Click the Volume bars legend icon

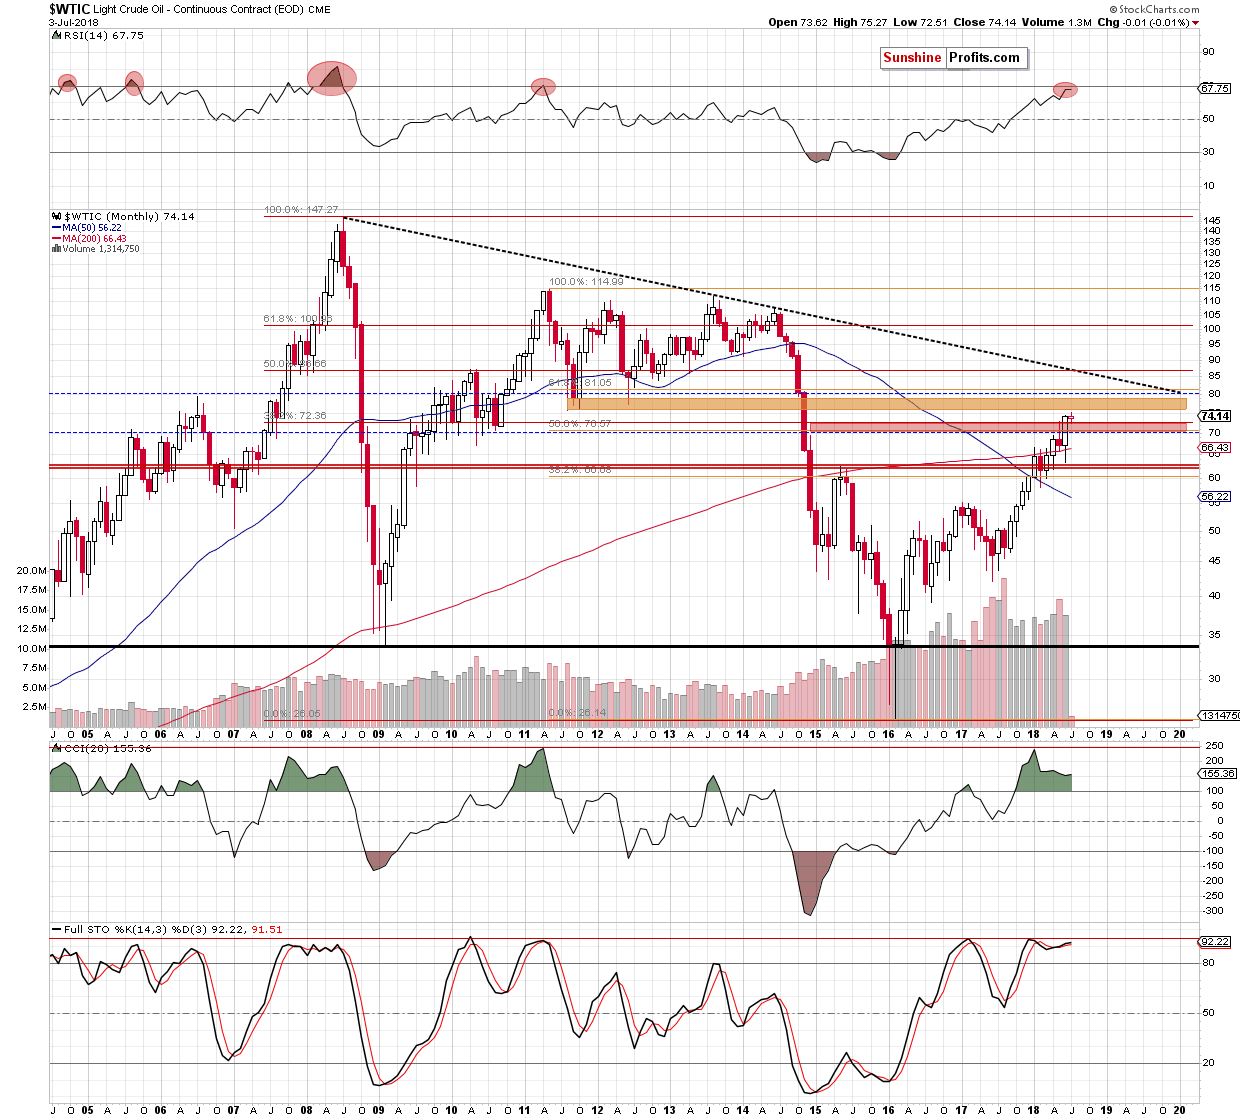click(55, 249)
